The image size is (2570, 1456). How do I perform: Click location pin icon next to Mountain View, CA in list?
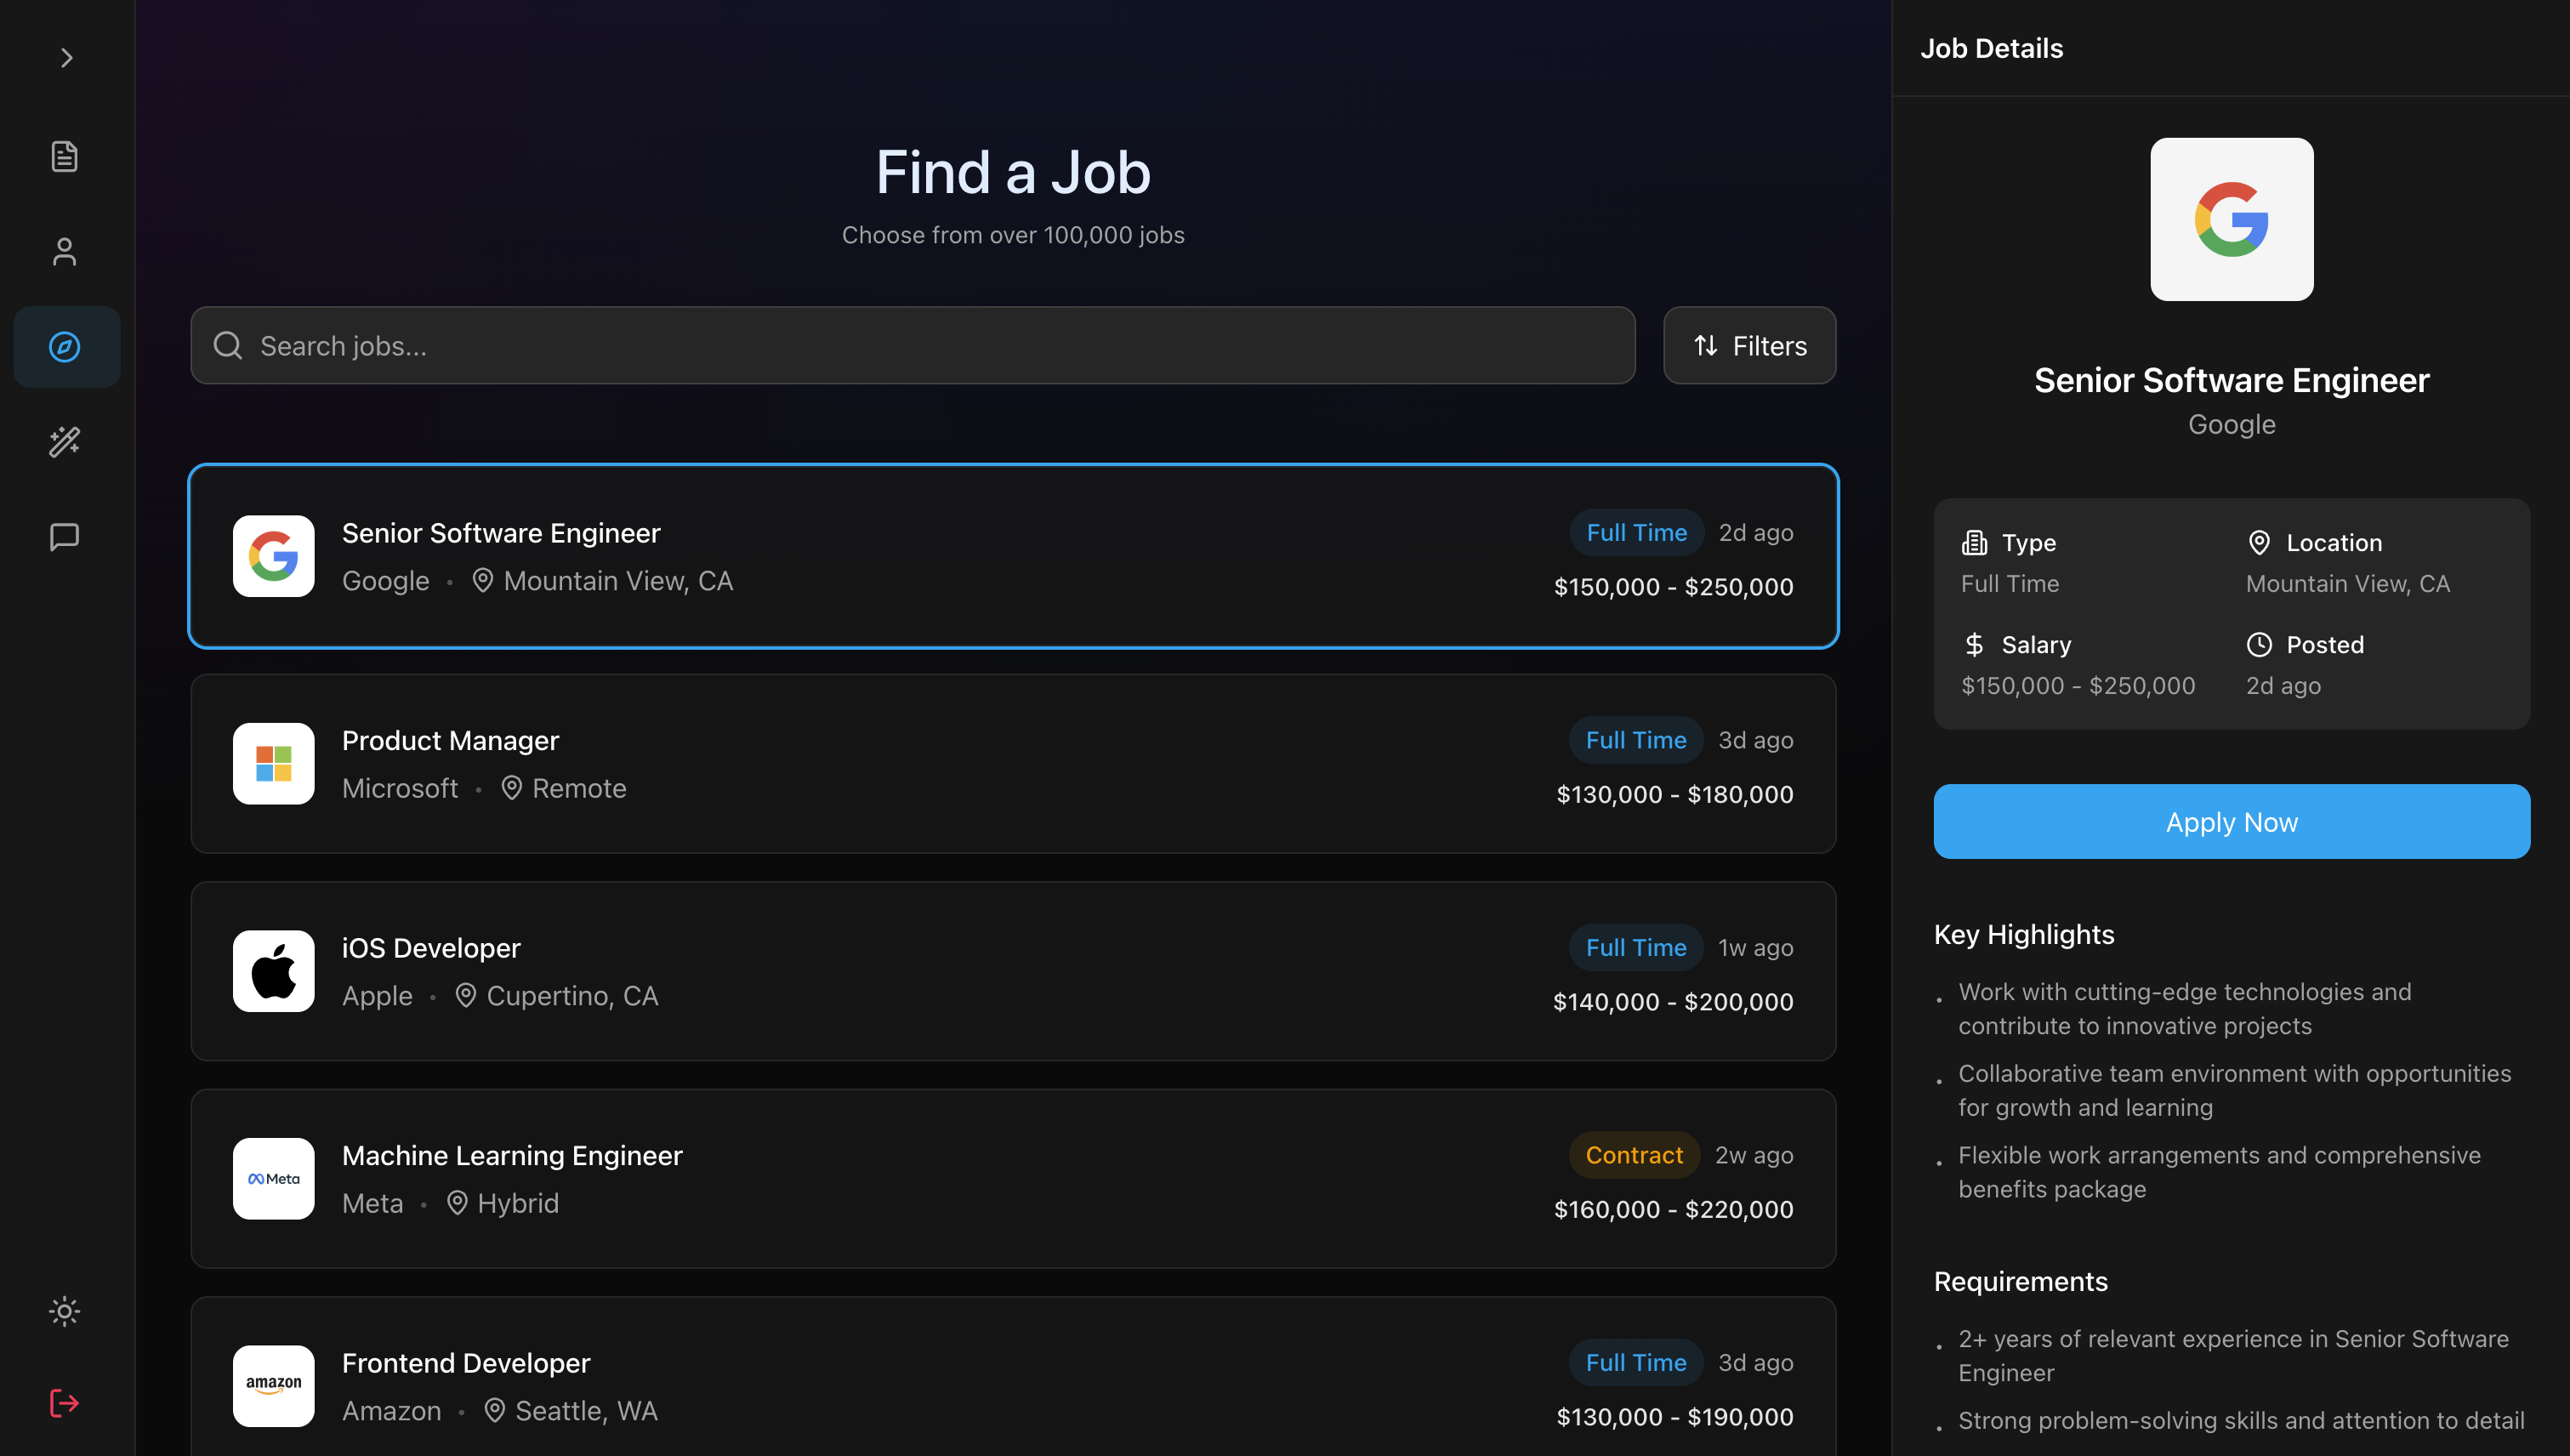coord(483,581)
